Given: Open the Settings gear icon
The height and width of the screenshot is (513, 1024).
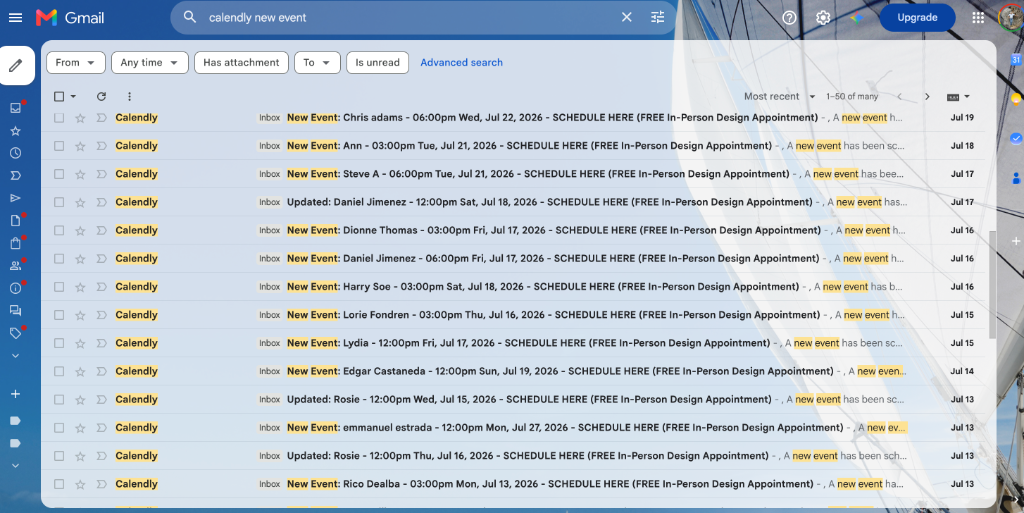Looking at the screenshot, I should coord(823,18).
